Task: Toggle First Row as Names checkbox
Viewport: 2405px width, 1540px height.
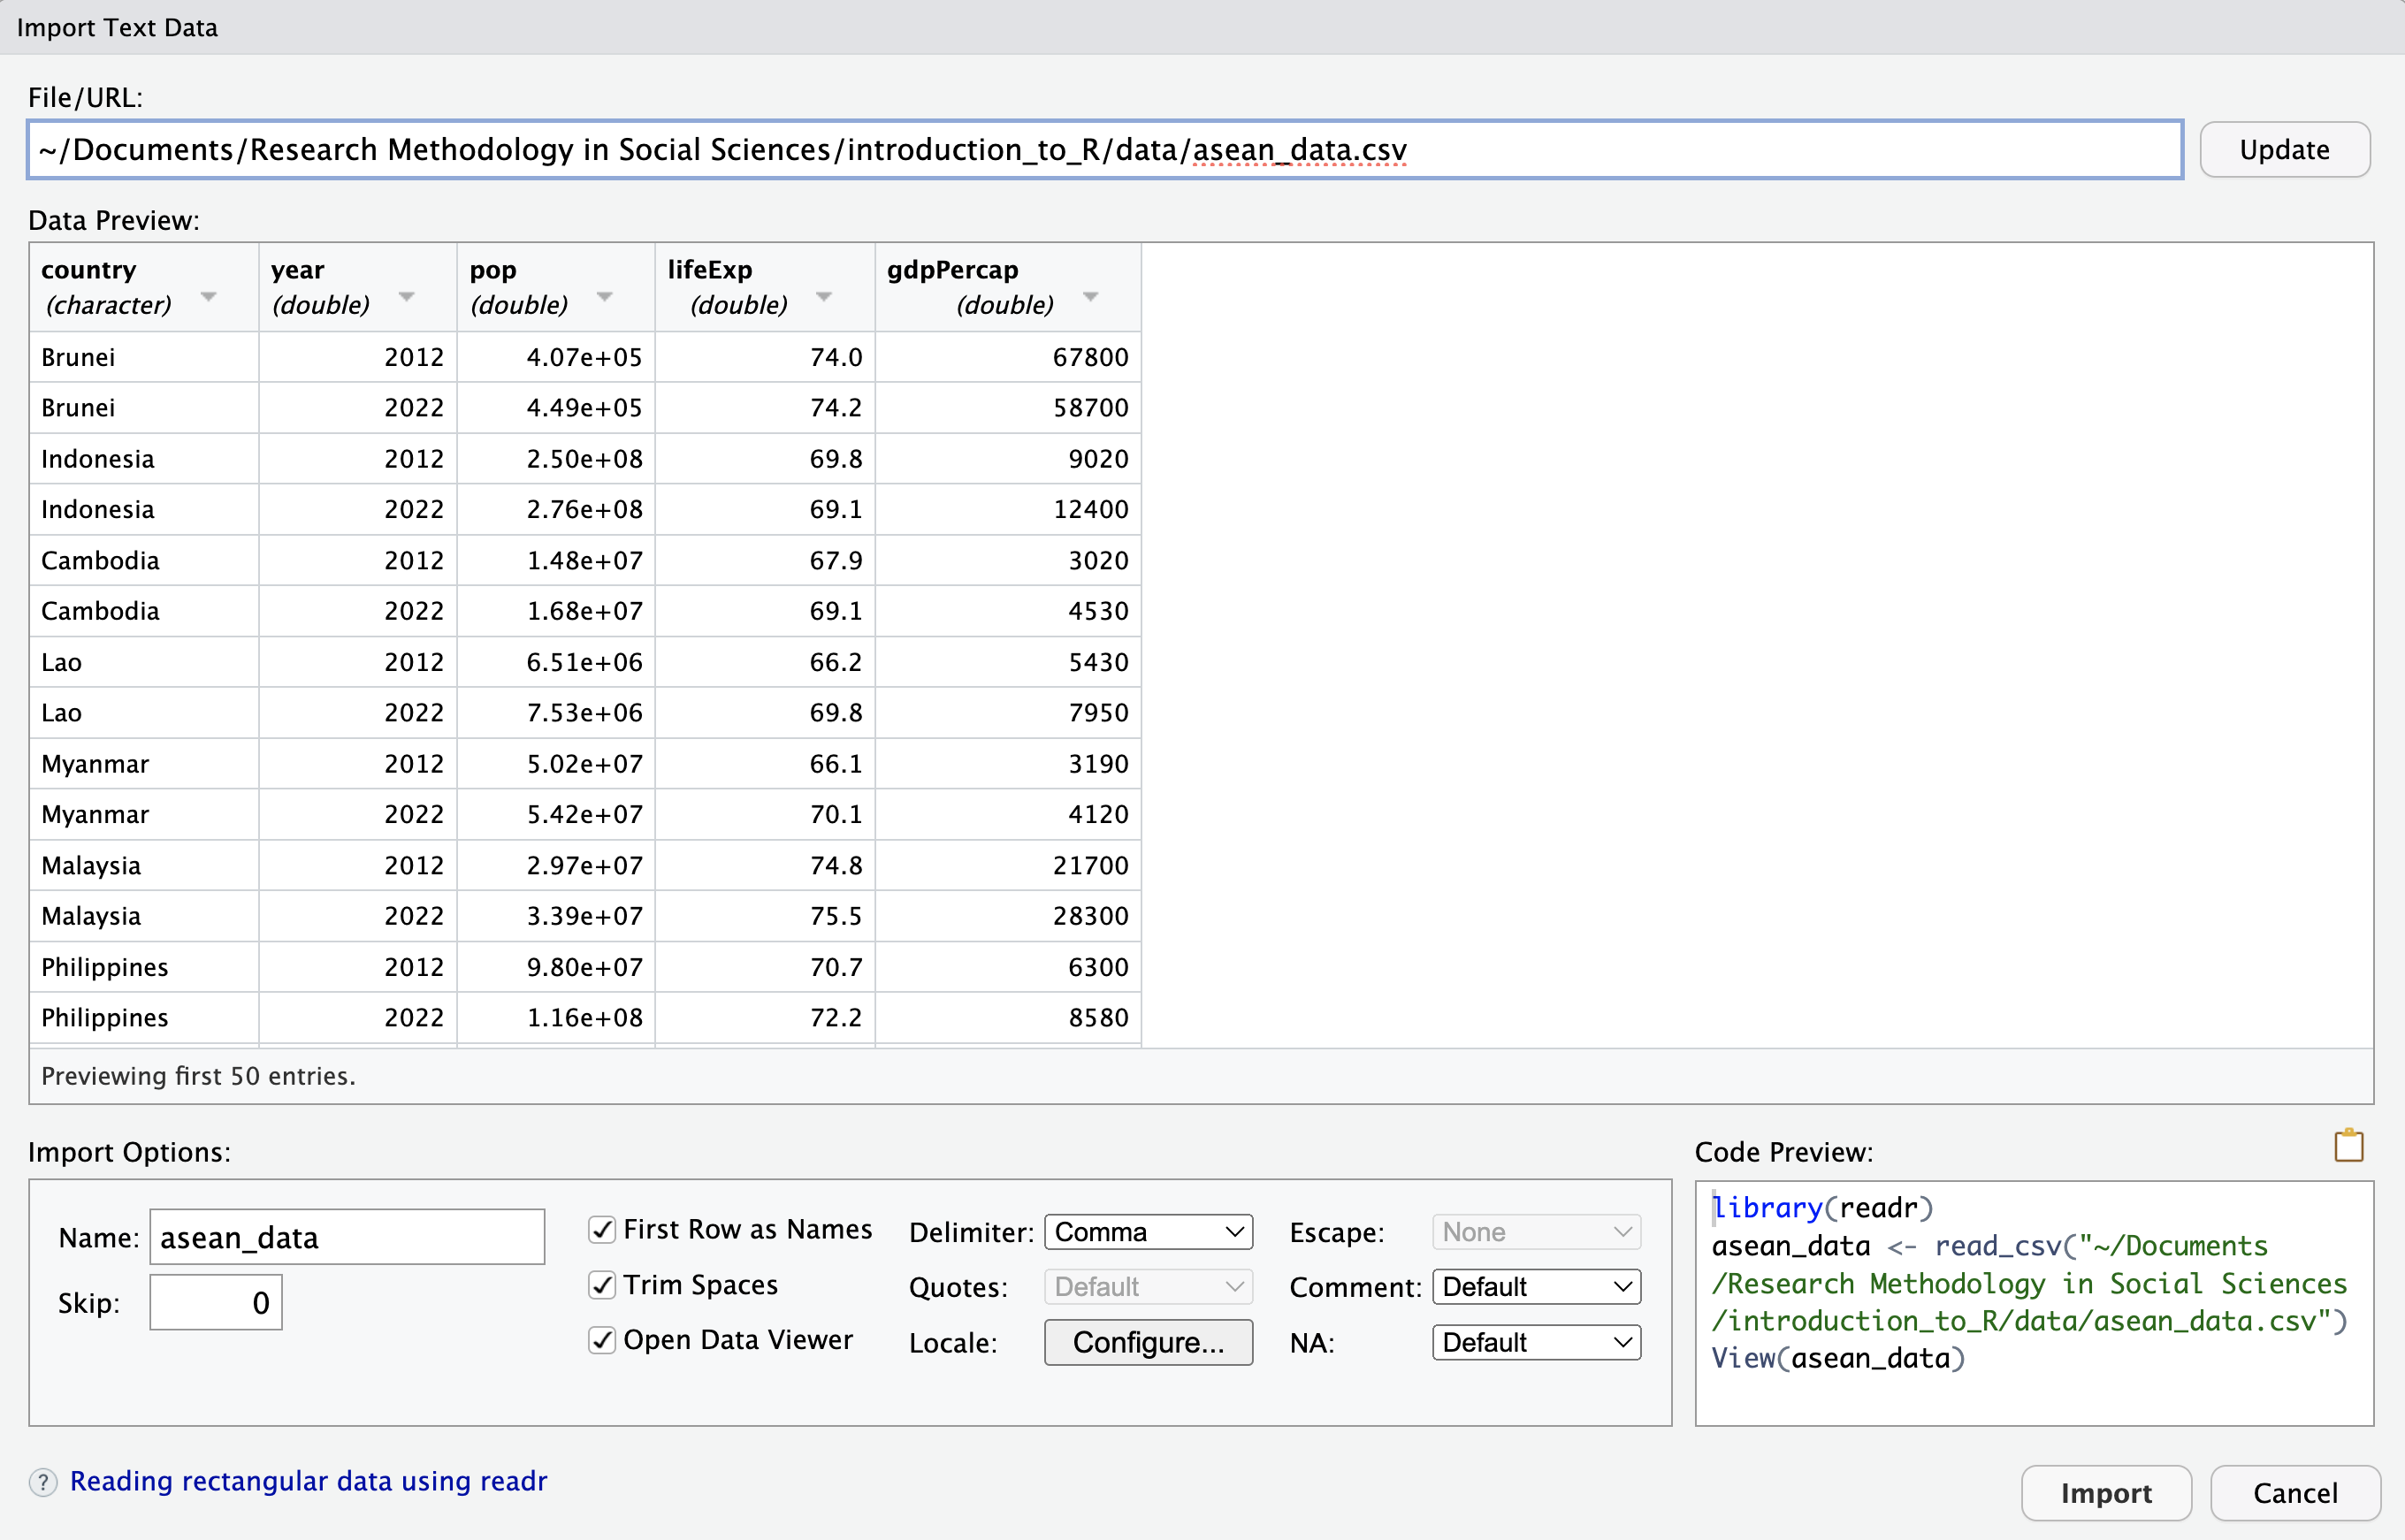Action: (x=602, y=1230)
